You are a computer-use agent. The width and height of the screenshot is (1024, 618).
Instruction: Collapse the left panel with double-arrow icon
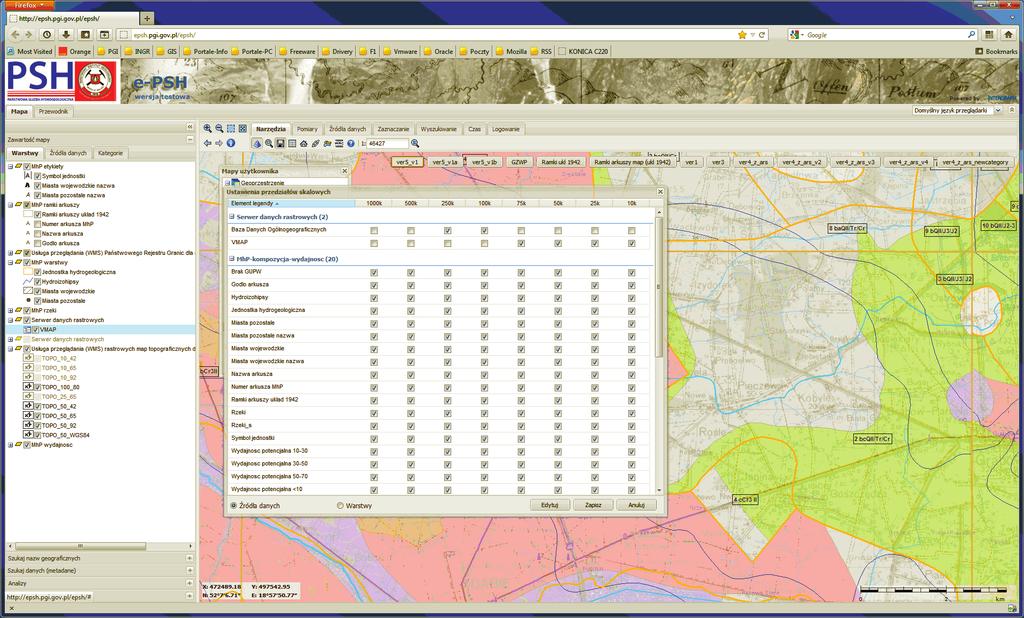point(190,127)
